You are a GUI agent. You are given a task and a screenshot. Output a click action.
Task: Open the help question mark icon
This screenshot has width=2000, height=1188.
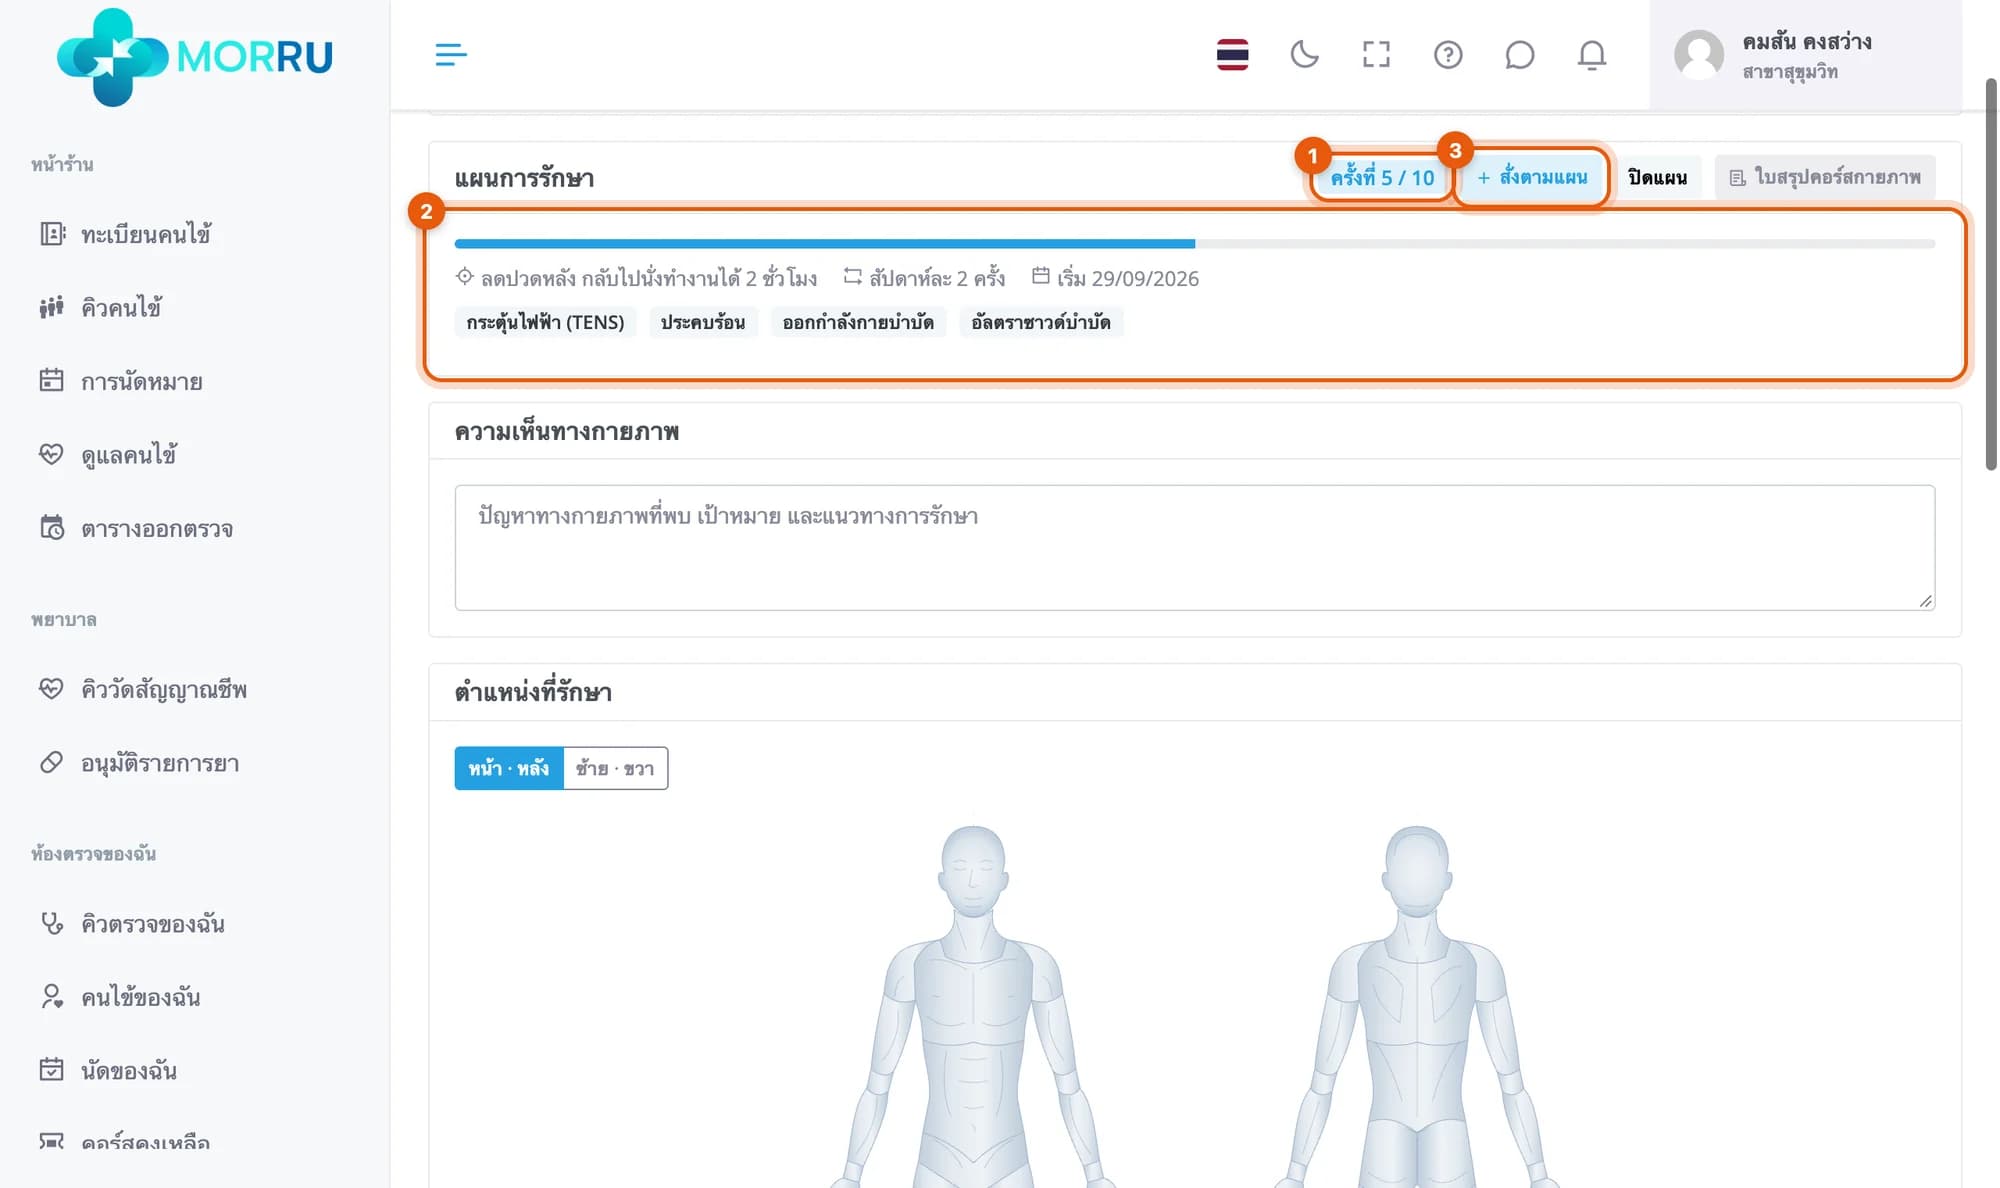[x=1448, y=55]
